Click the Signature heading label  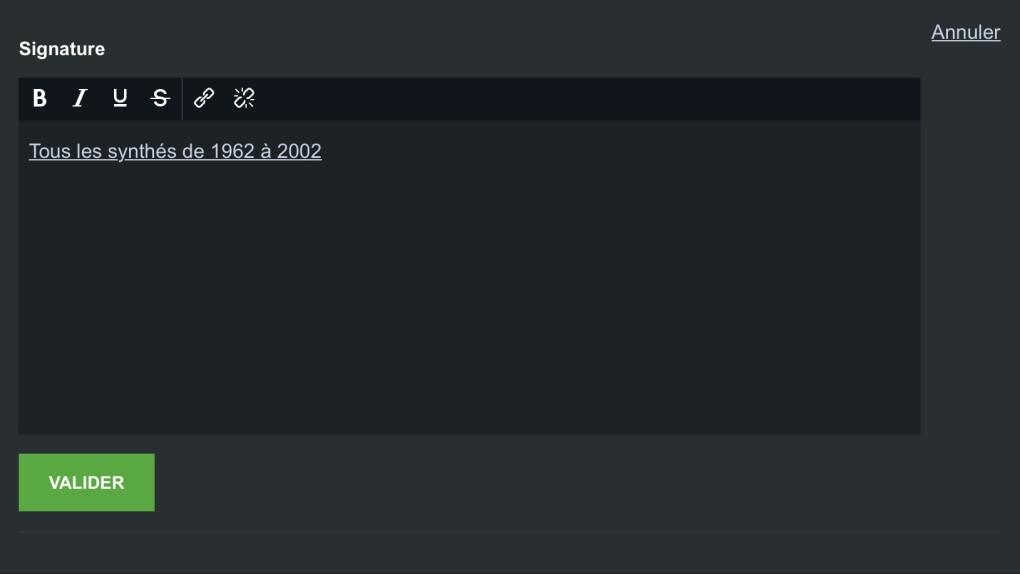click(62, 49)
